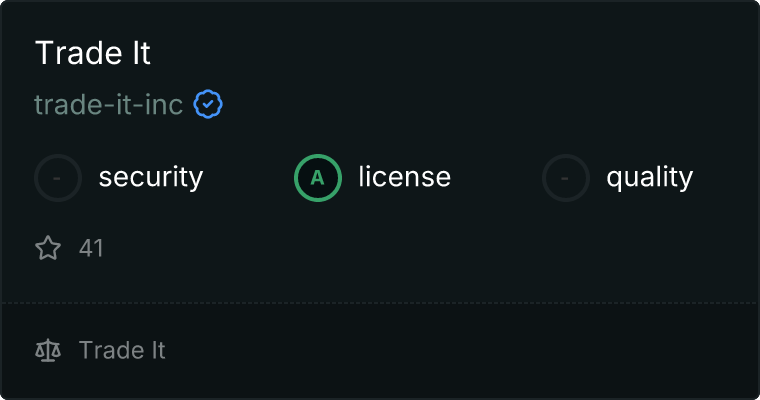Click empty space right of the verified badge
Image resolution: width=760 pixels, height=400 pixels.
click(450, 104)
